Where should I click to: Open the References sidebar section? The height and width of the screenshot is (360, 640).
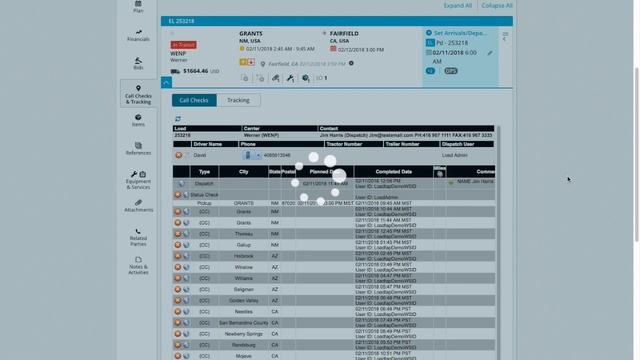tap(138, 149)
